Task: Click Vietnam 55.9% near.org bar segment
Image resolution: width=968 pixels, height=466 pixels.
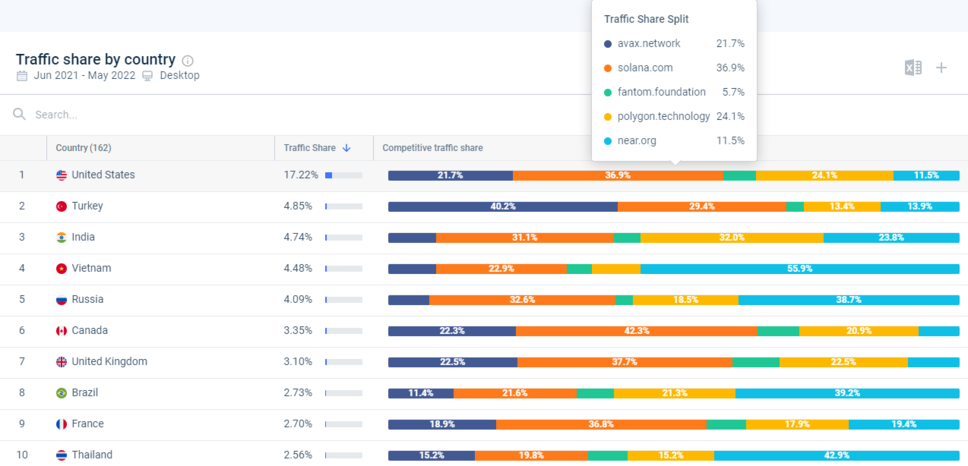Action: pos(800,268)
